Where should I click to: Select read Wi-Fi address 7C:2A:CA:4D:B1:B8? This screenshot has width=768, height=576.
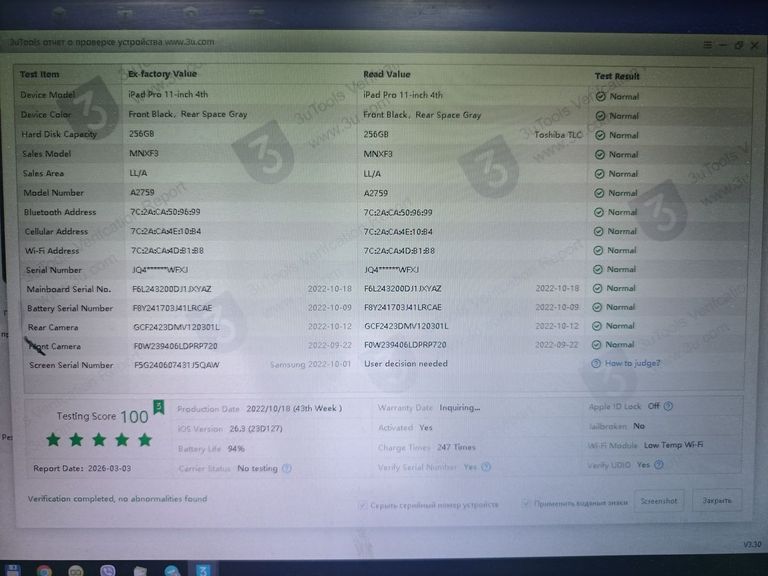[399, 251]
